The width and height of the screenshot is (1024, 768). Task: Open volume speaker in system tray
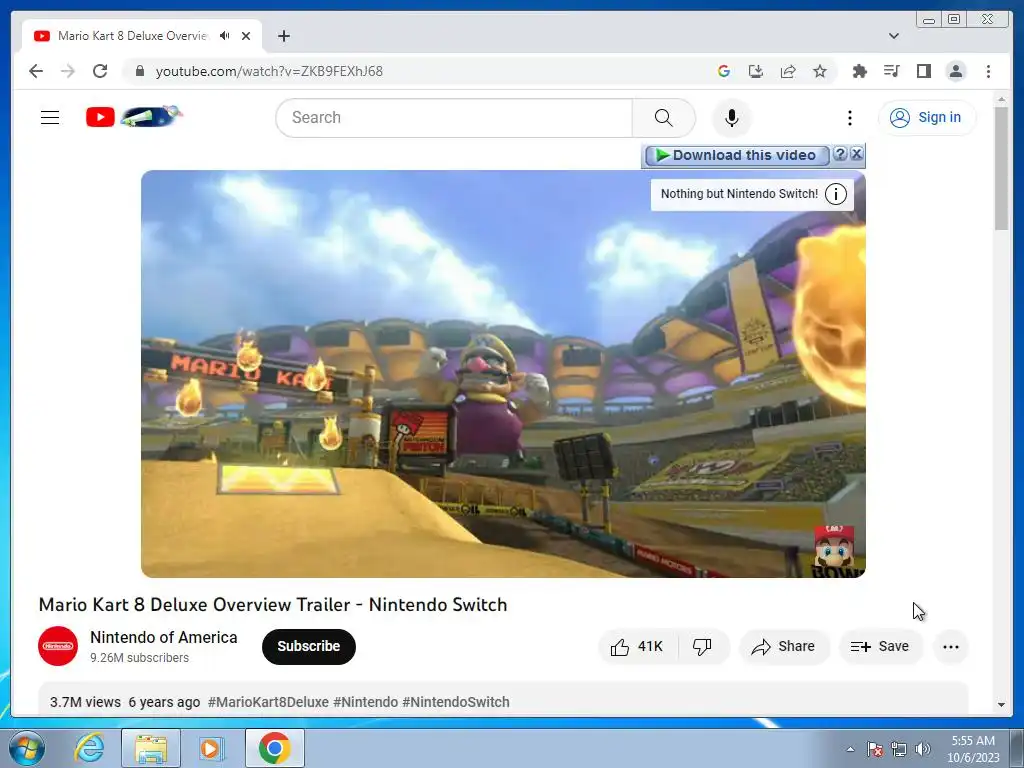point(922,749)
